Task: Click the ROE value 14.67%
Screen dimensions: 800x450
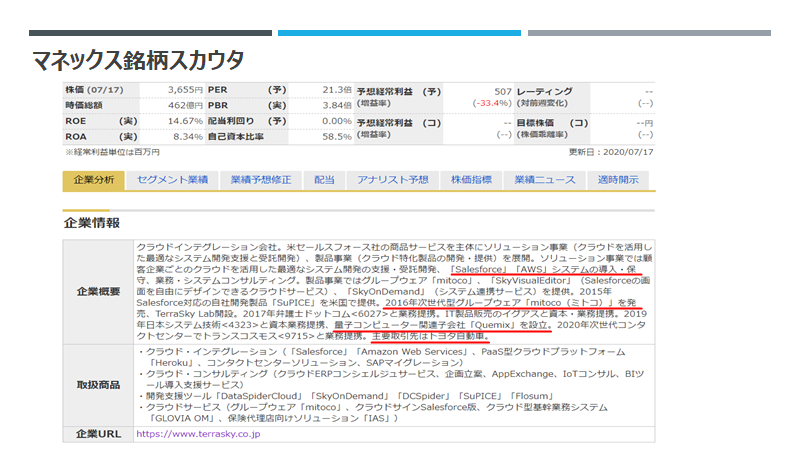Action: tap(185, 121)
